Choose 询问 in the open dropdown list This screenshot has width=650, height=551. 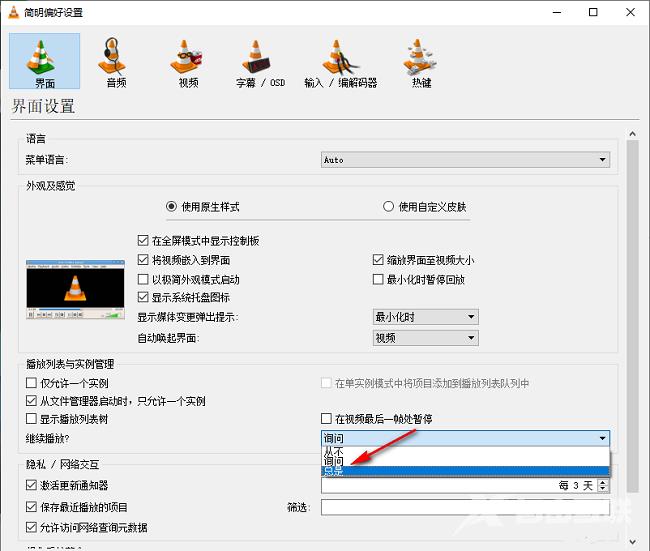point(465,461)
